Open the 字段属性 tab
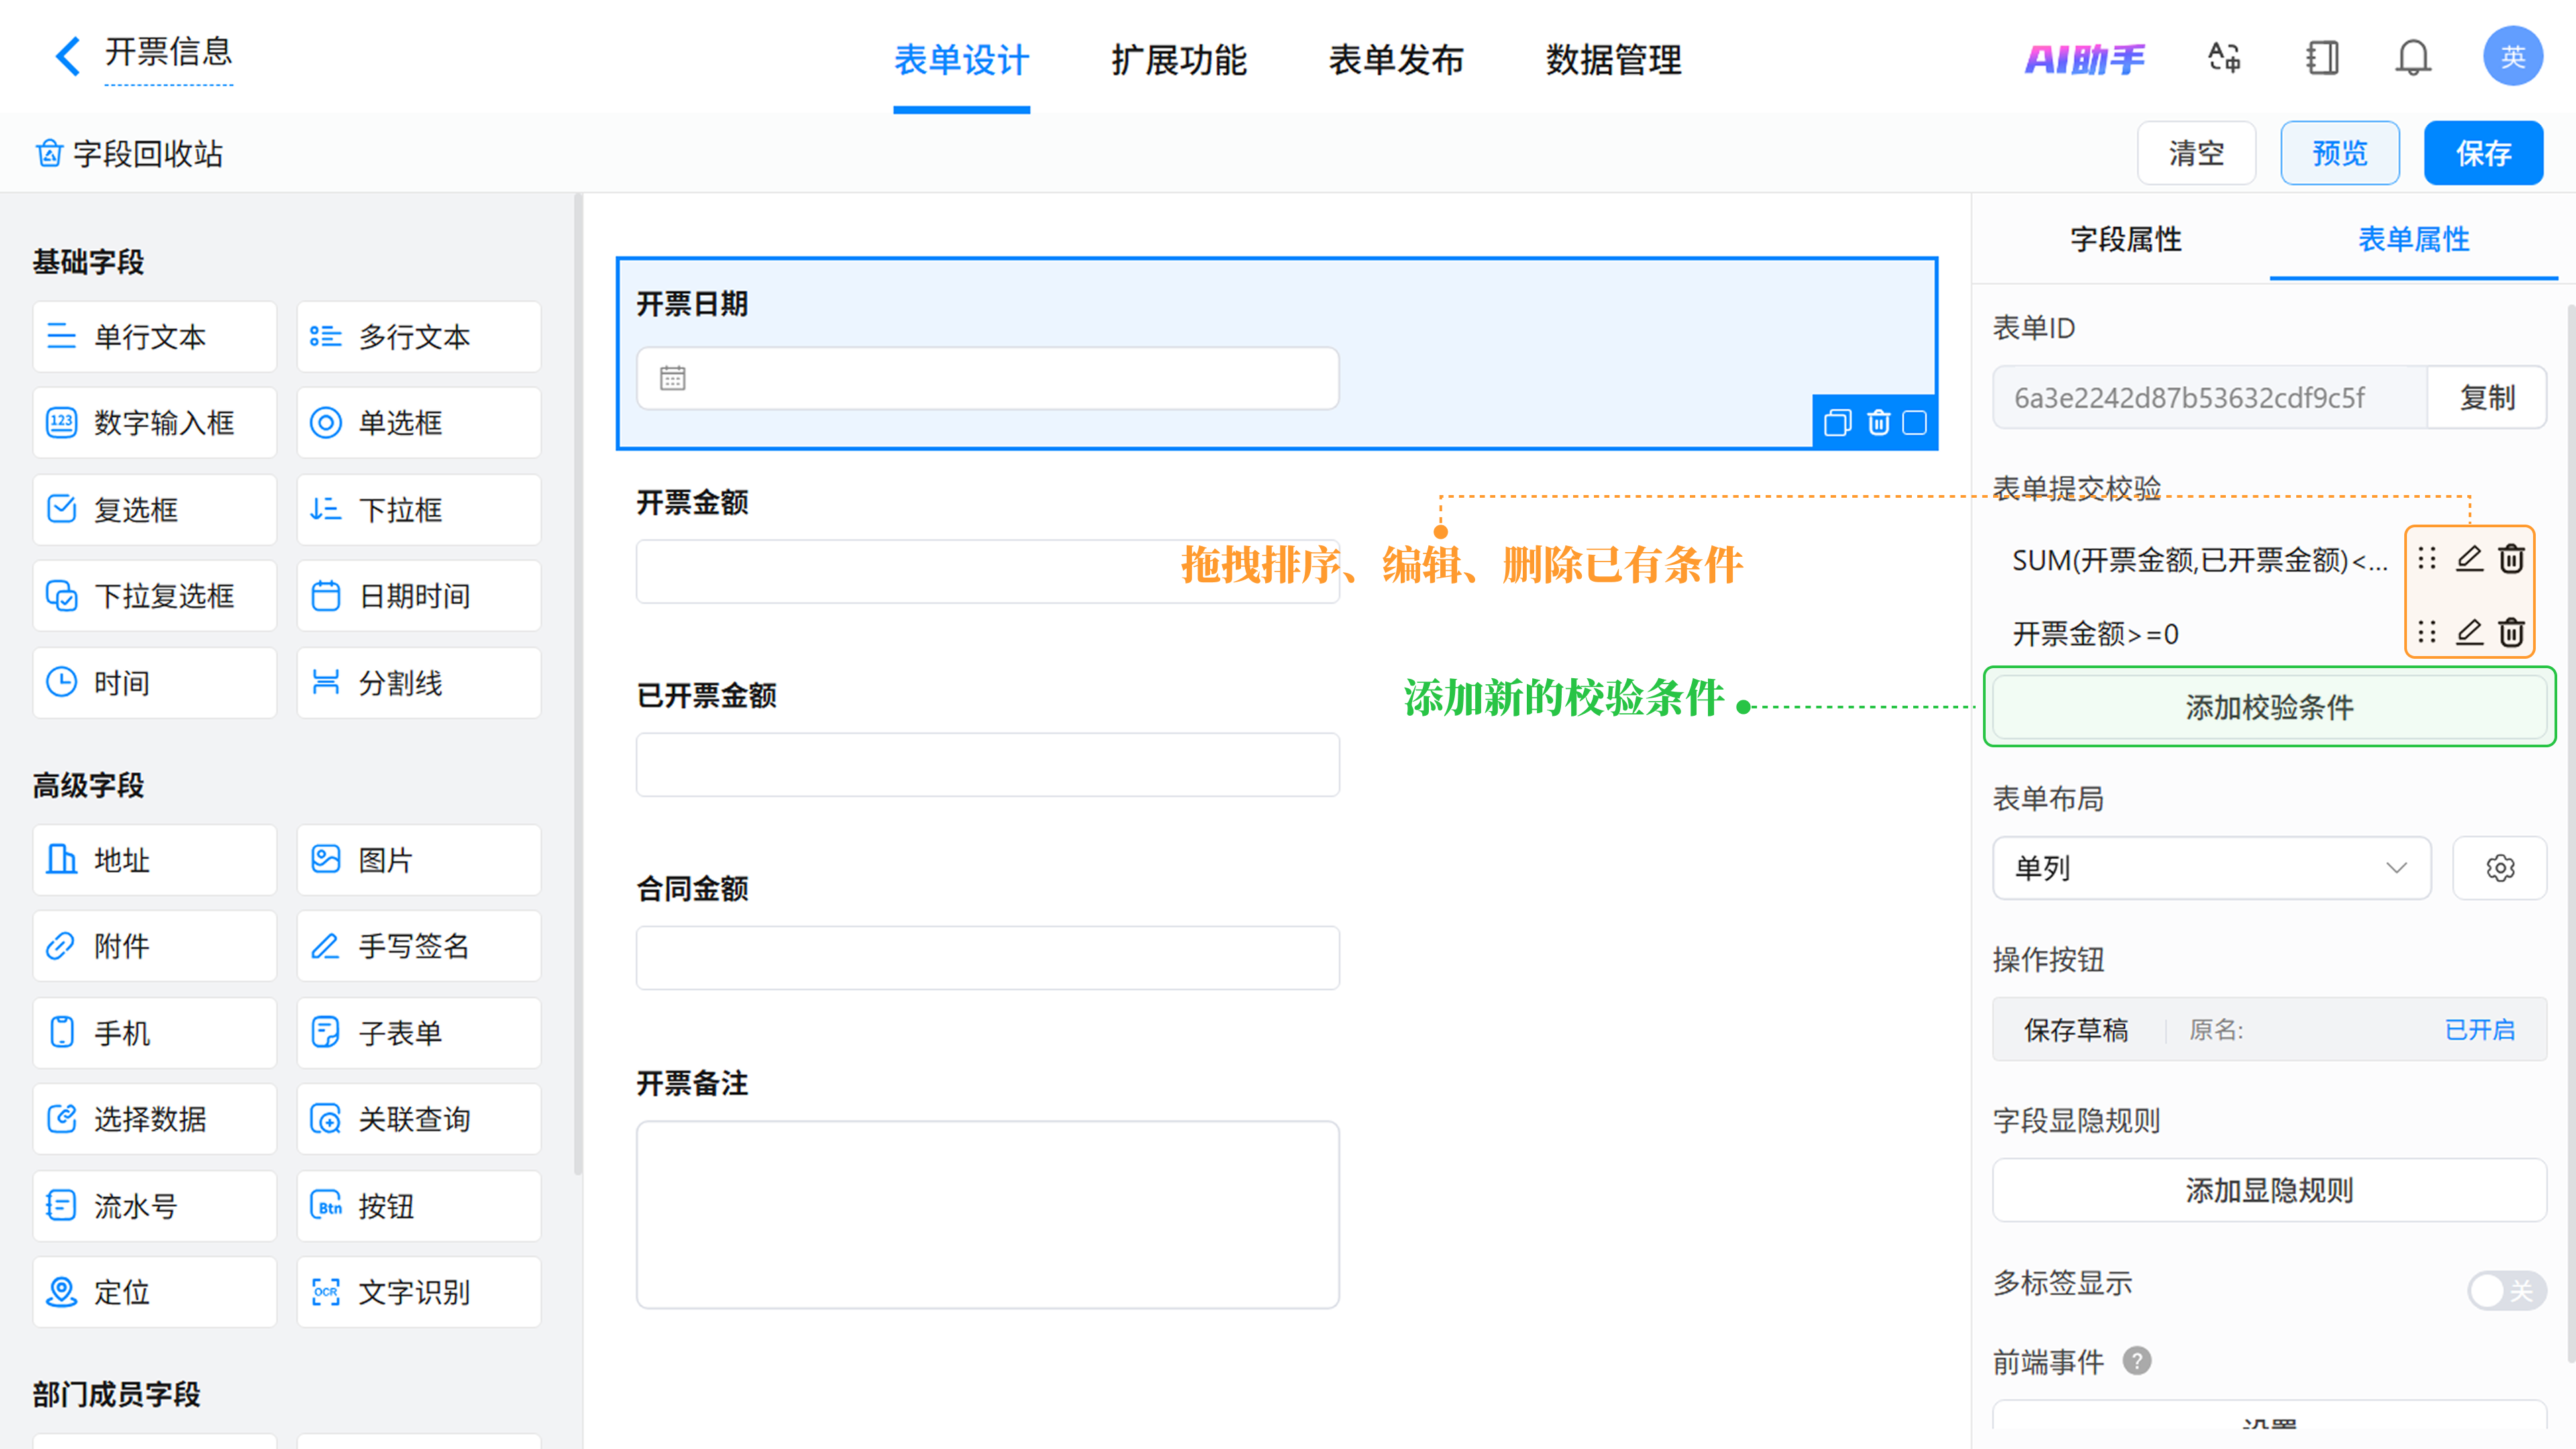2576x1449 pixels. coord(2126,239)
